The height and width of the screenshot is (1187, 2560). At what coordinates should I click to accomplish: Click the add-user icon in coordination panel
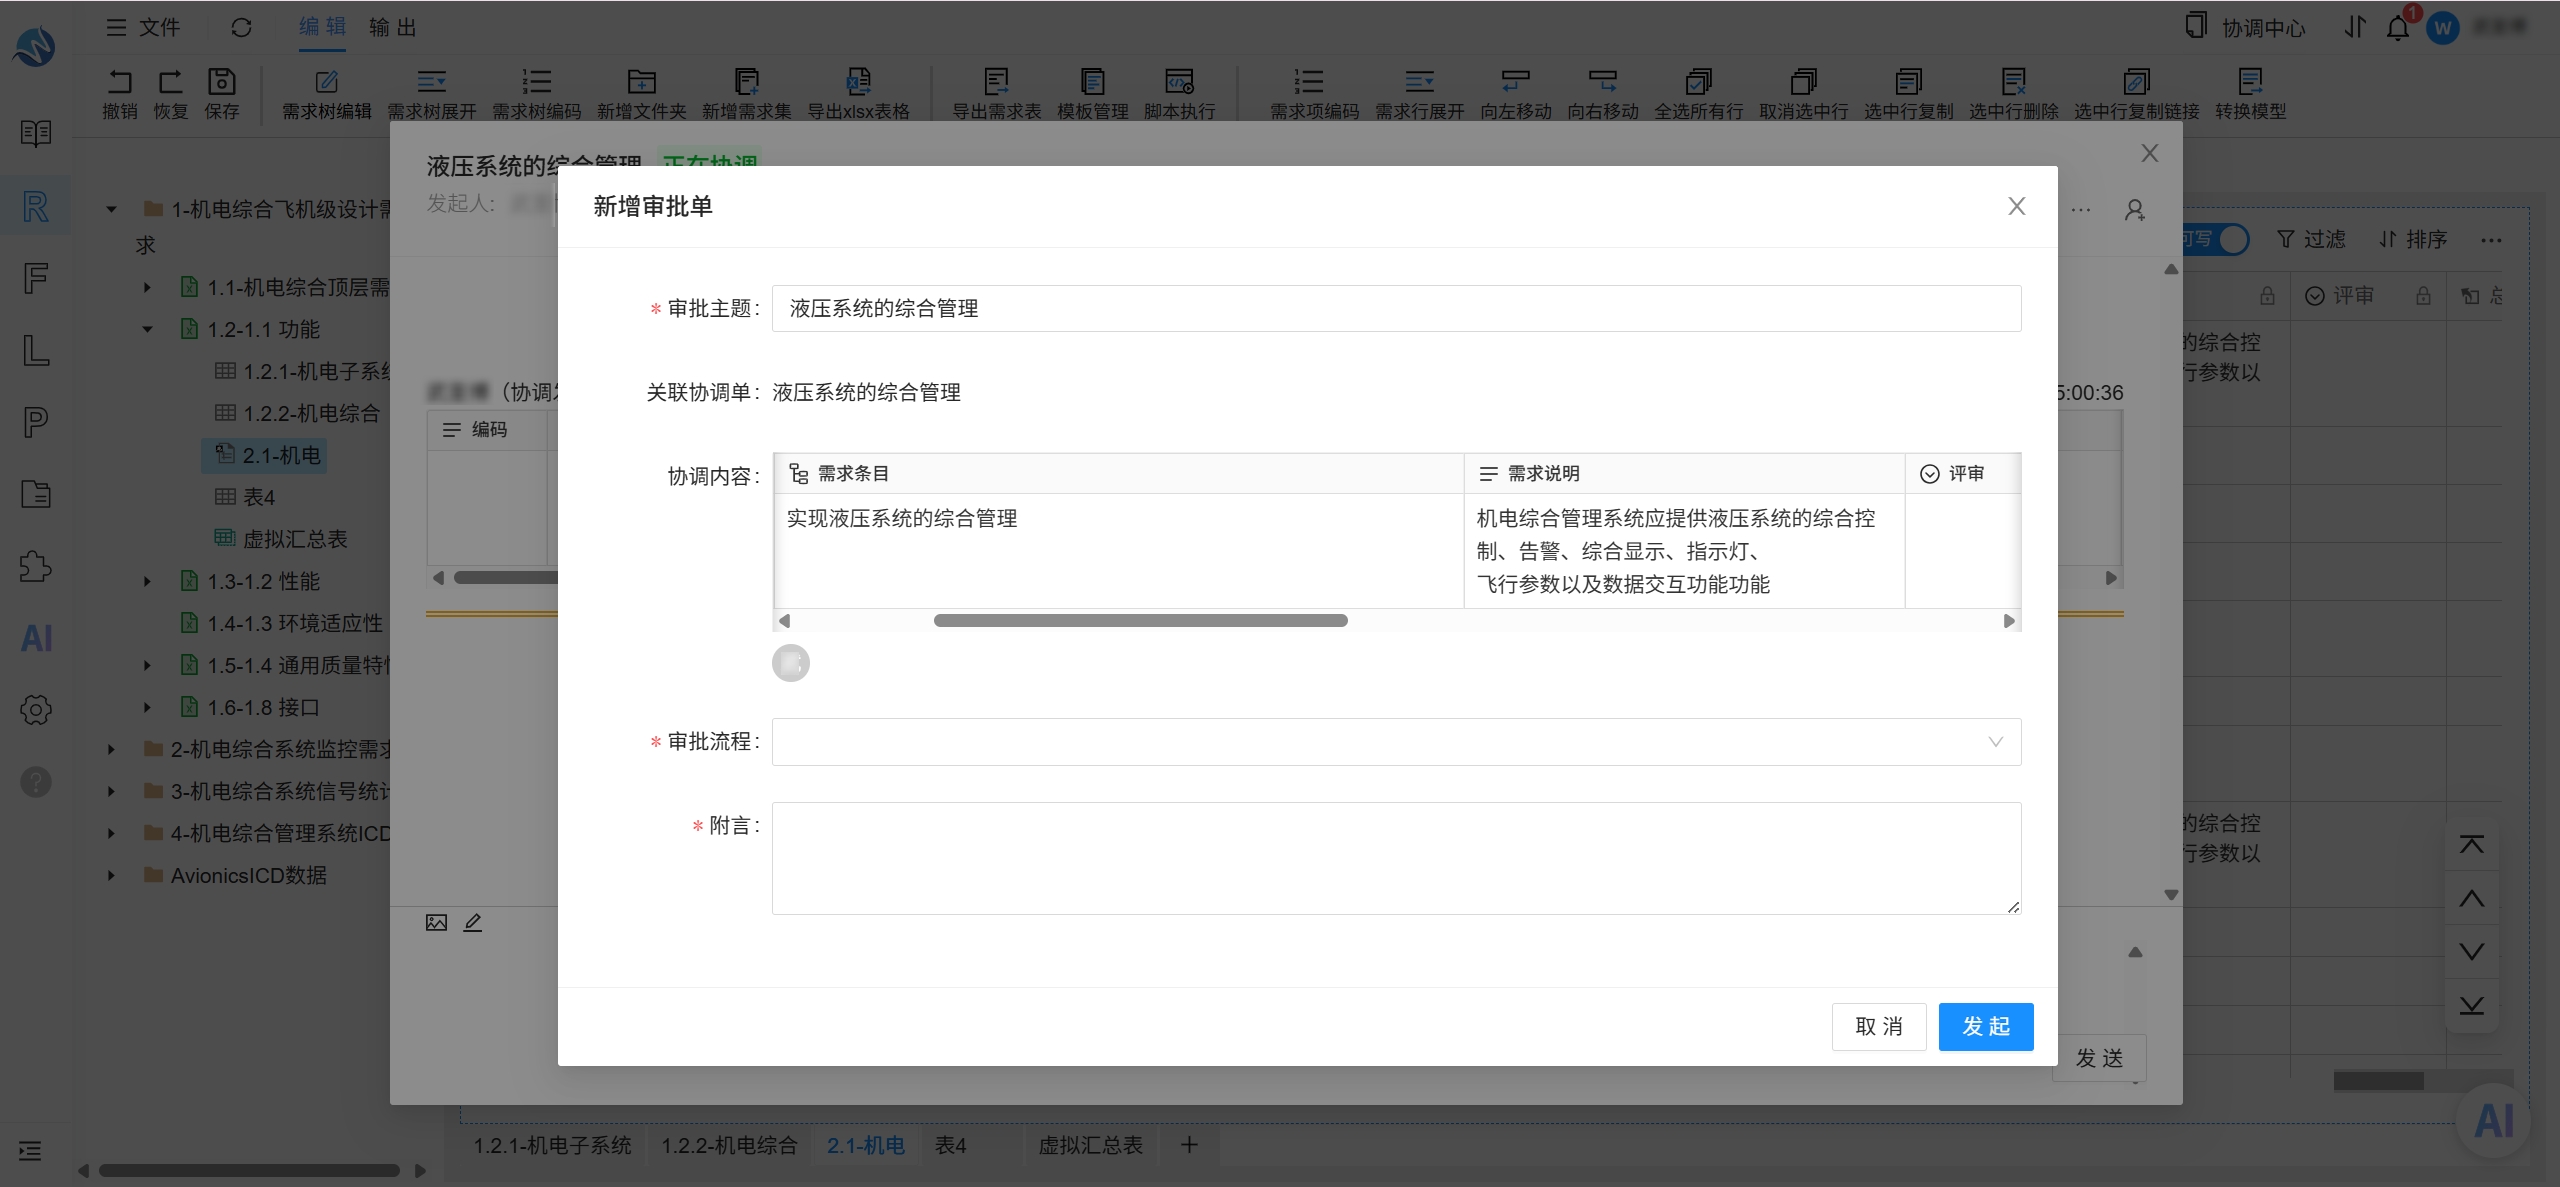[x=2134, y=210]
